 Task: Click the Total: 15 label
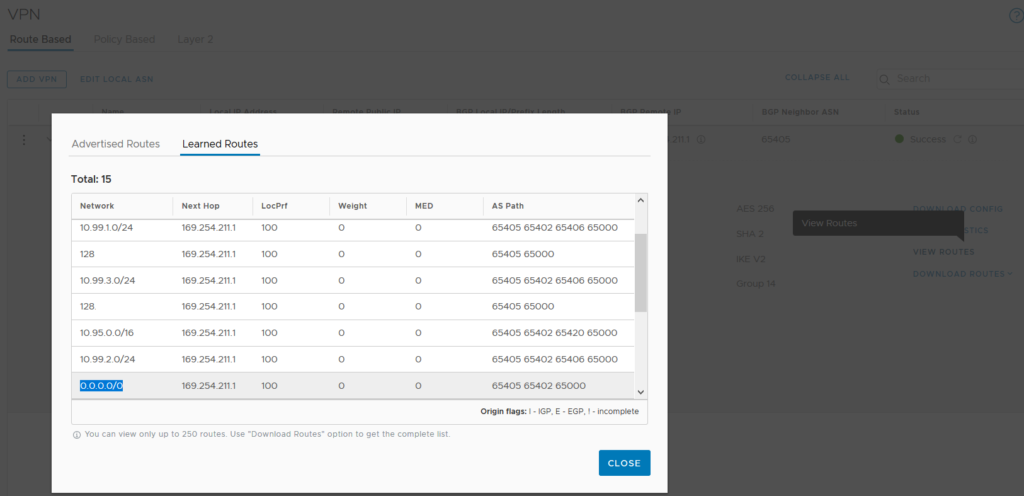91,179
